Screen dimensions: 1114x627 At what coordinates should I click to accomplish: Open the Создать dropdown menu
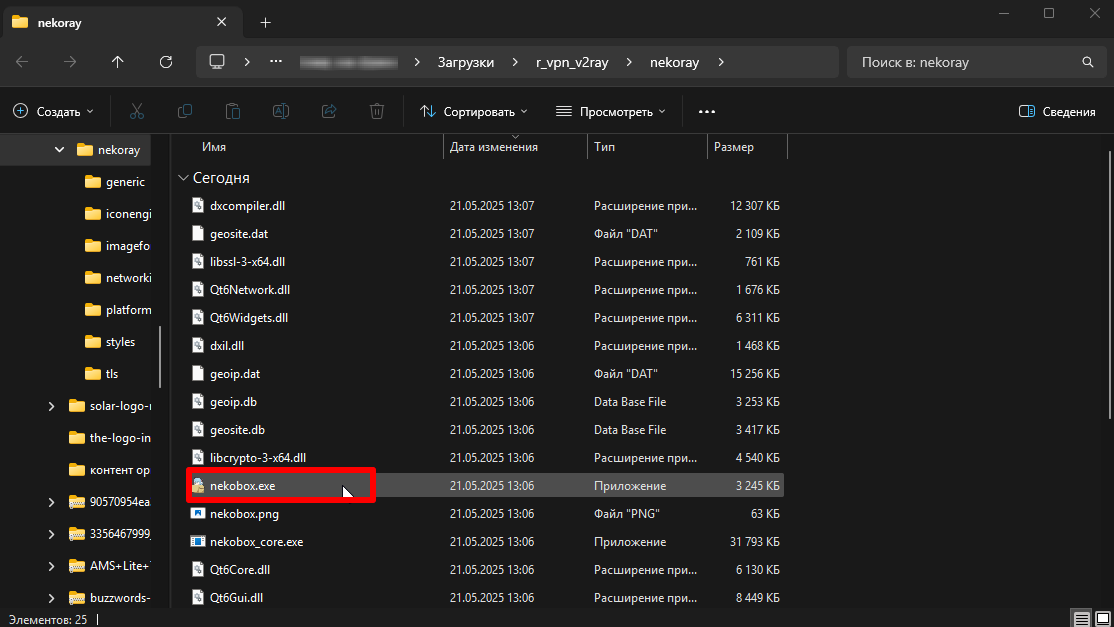point(53,112)
